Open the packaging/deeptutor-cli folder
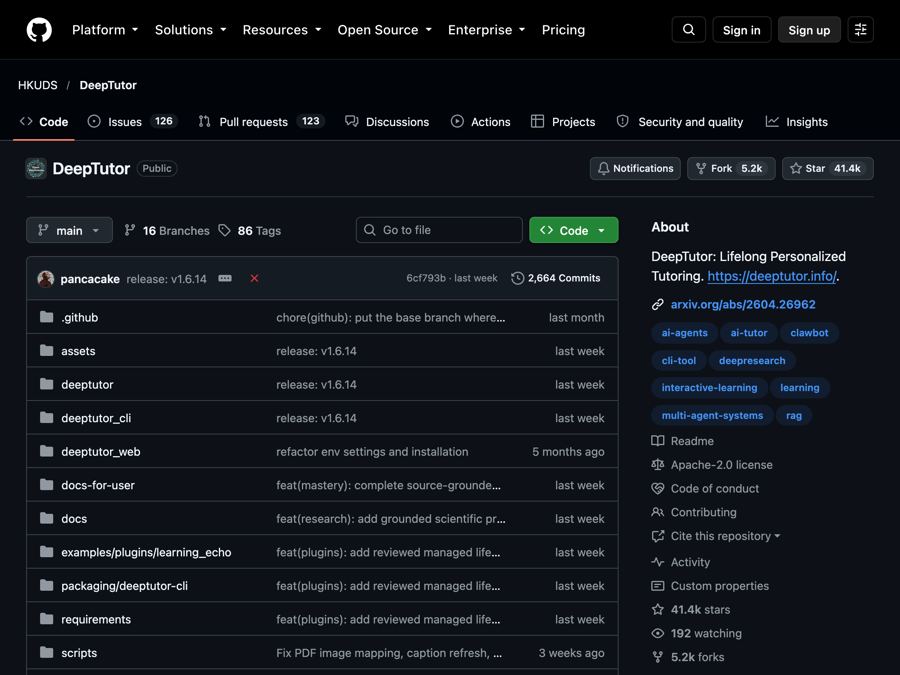Viewport: 900px width, 675px height. coord(125,586)
